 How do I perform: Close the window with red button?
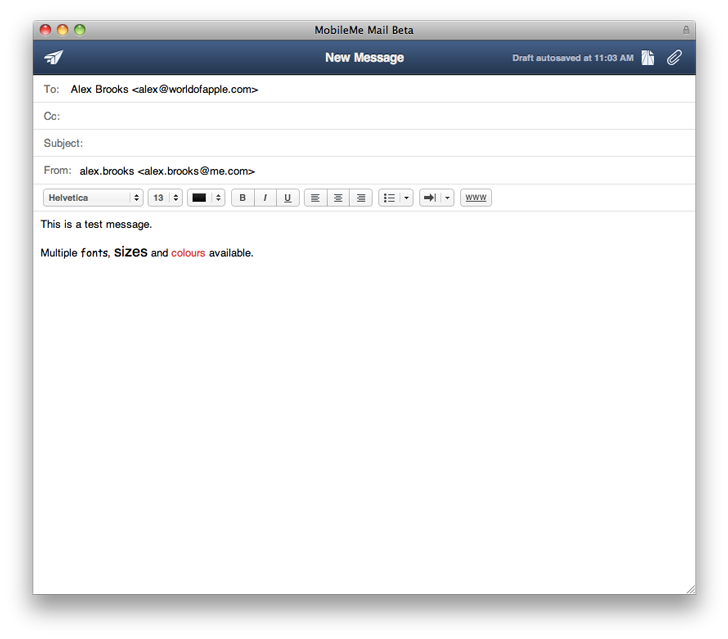point(46,30)
